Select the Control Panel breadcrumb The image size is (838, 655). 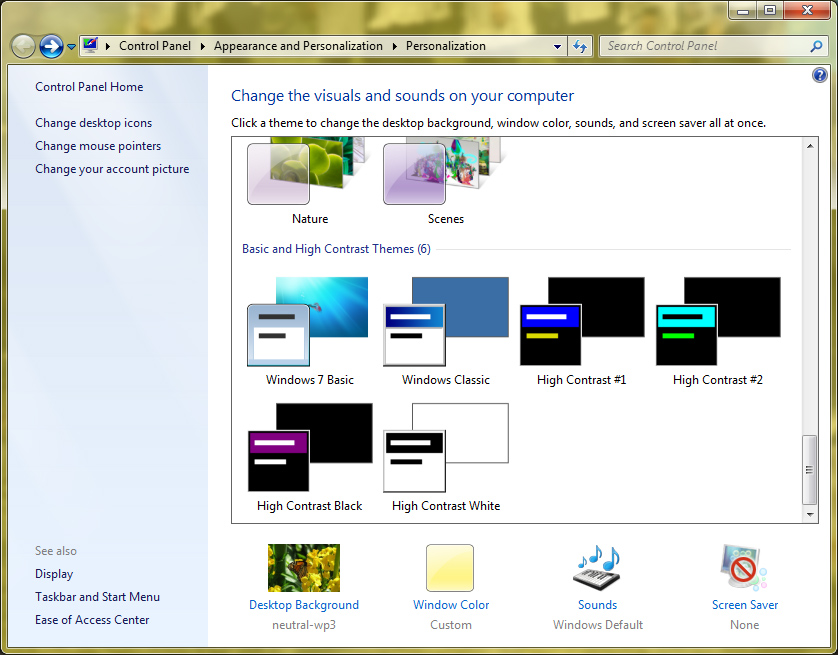click(x=155, y=46)
